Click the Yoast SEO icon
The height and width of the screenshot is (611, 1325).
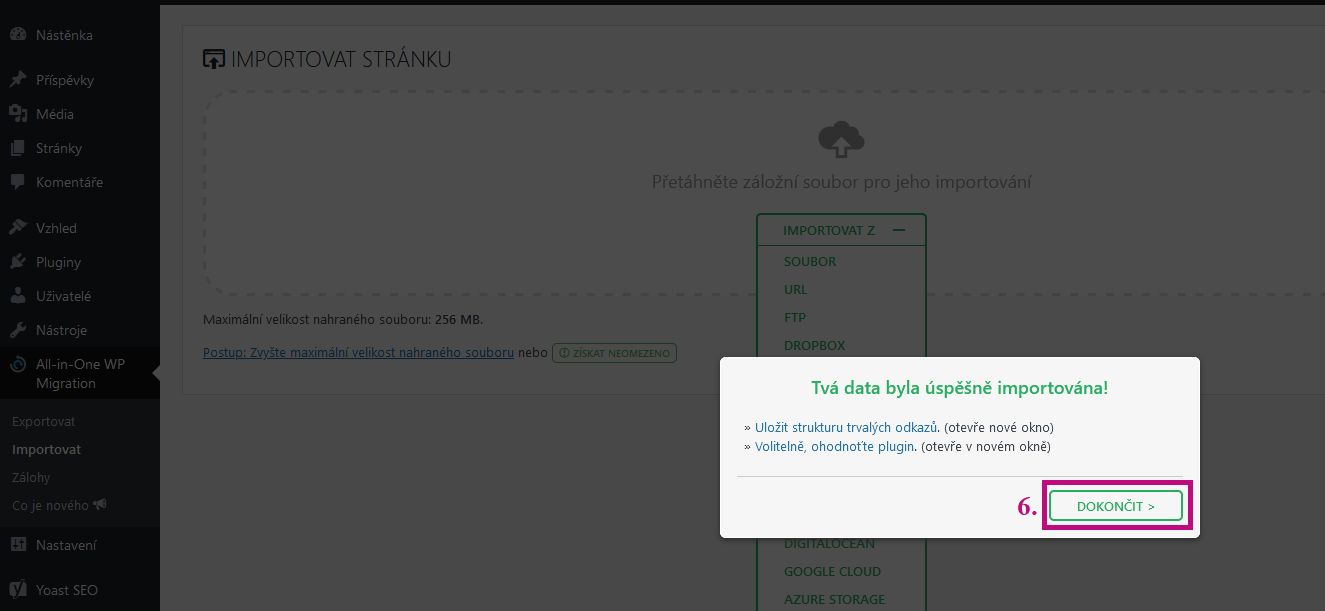18,590
